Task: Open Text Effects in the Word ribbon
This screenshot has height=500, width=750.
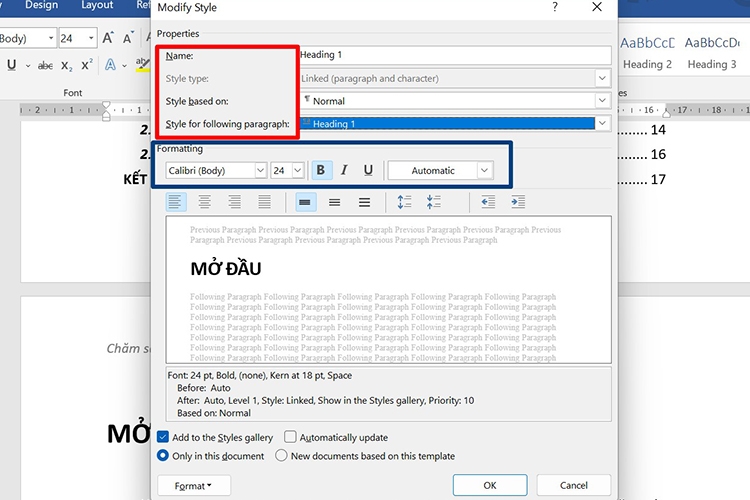Action: tap(110, 65)
